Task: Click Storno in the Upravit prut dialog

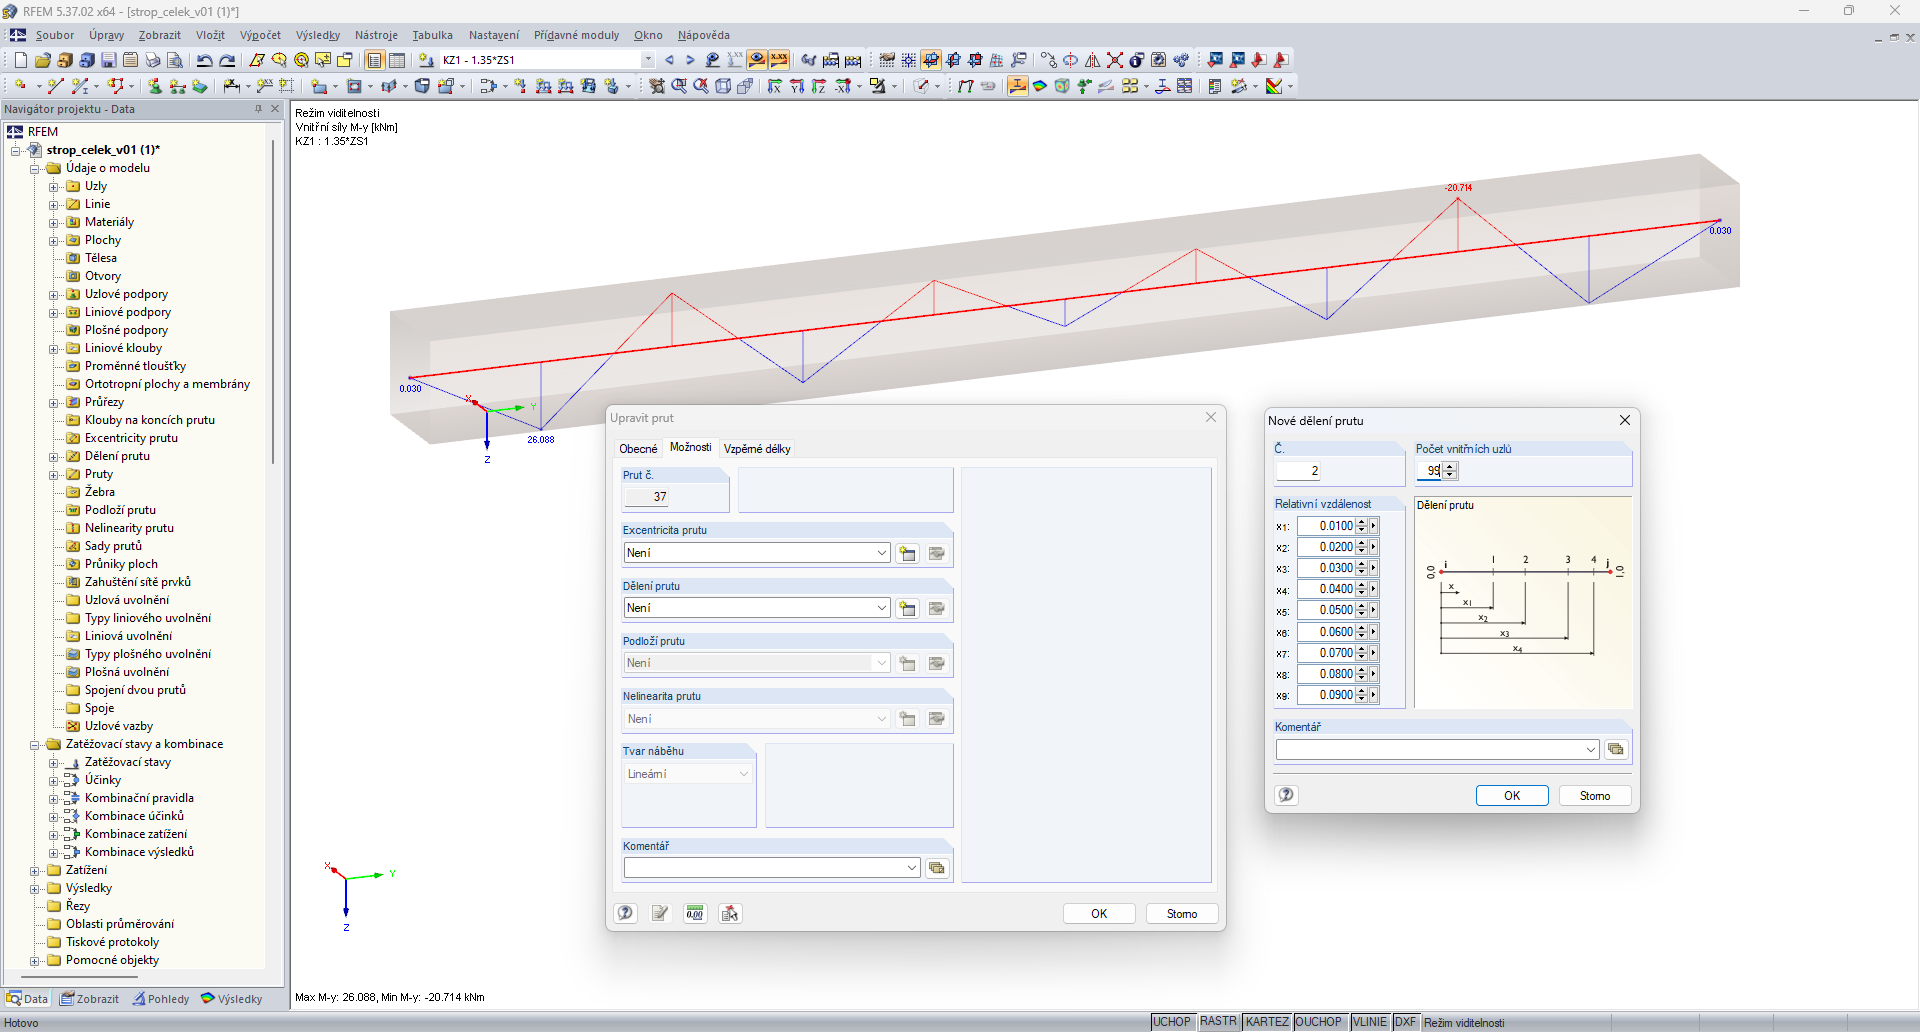Action: pos(1181,913)
